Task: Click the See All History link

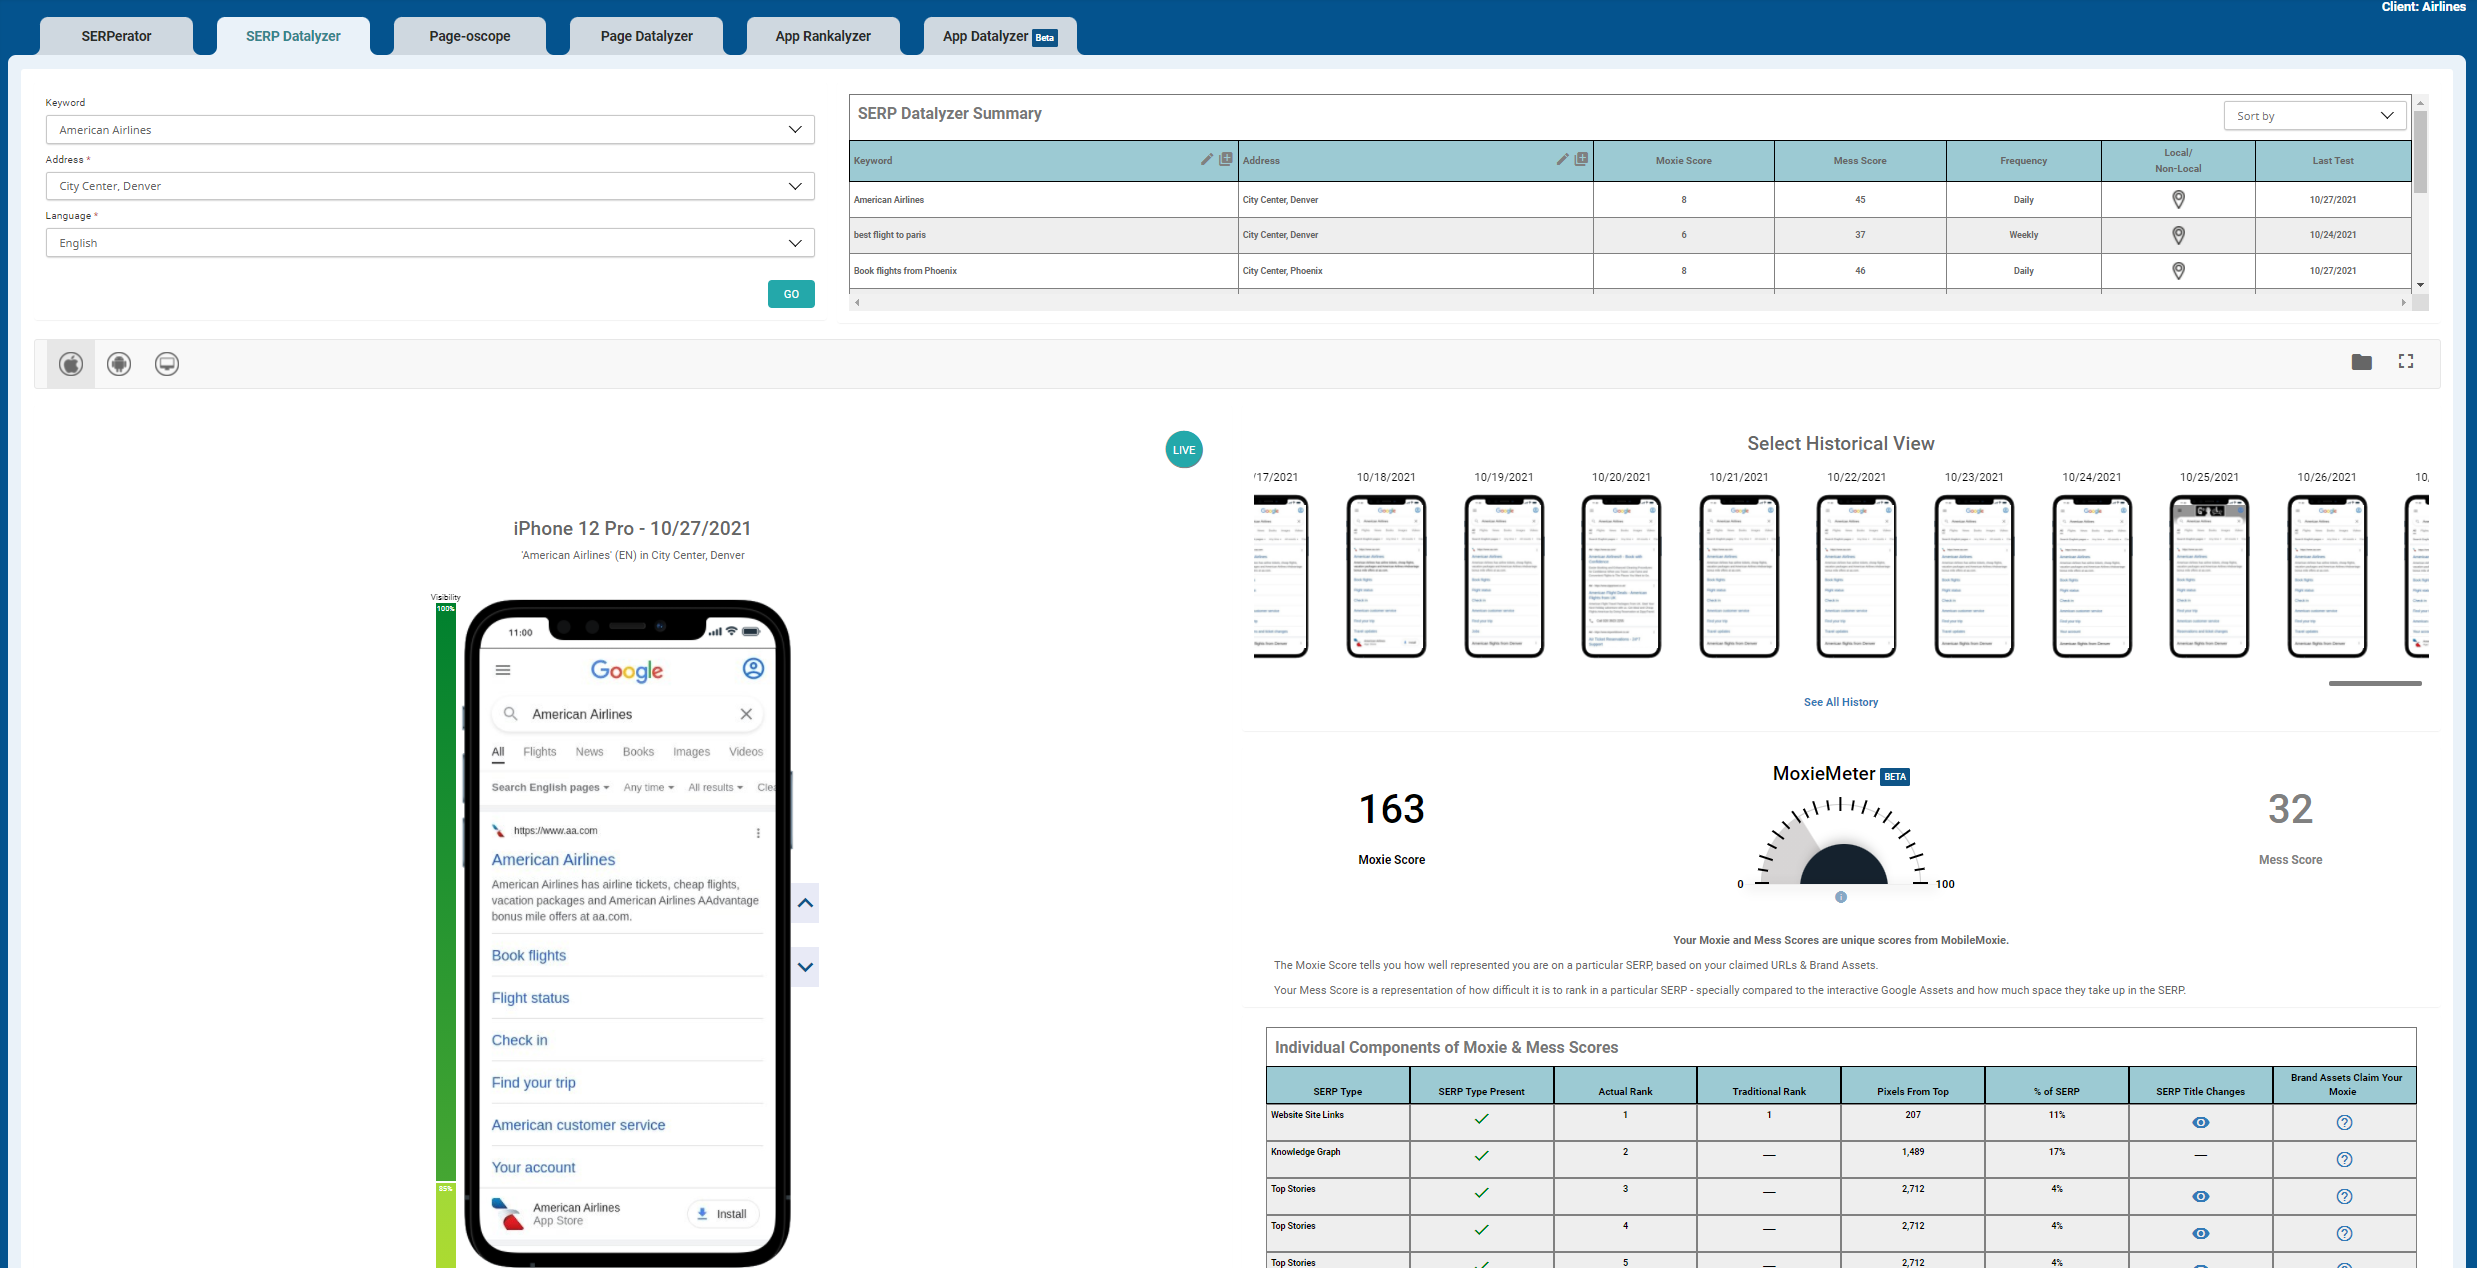Action: (1841, 702)
